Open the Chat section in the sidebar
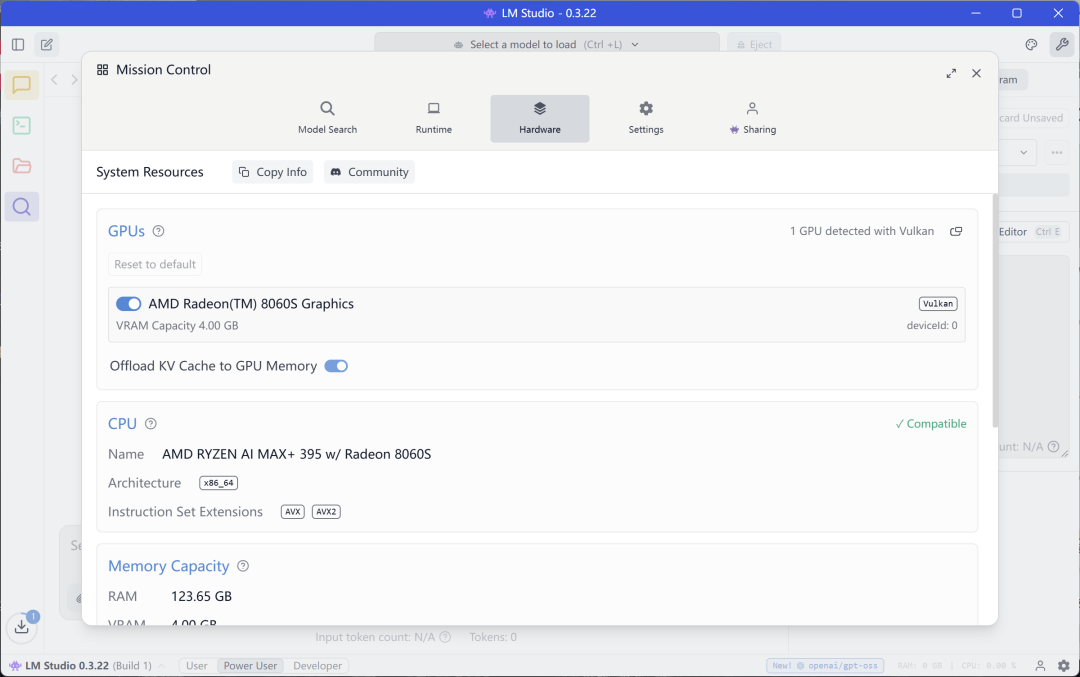This screenshot has width=1080, height=677. click(21, 85)
